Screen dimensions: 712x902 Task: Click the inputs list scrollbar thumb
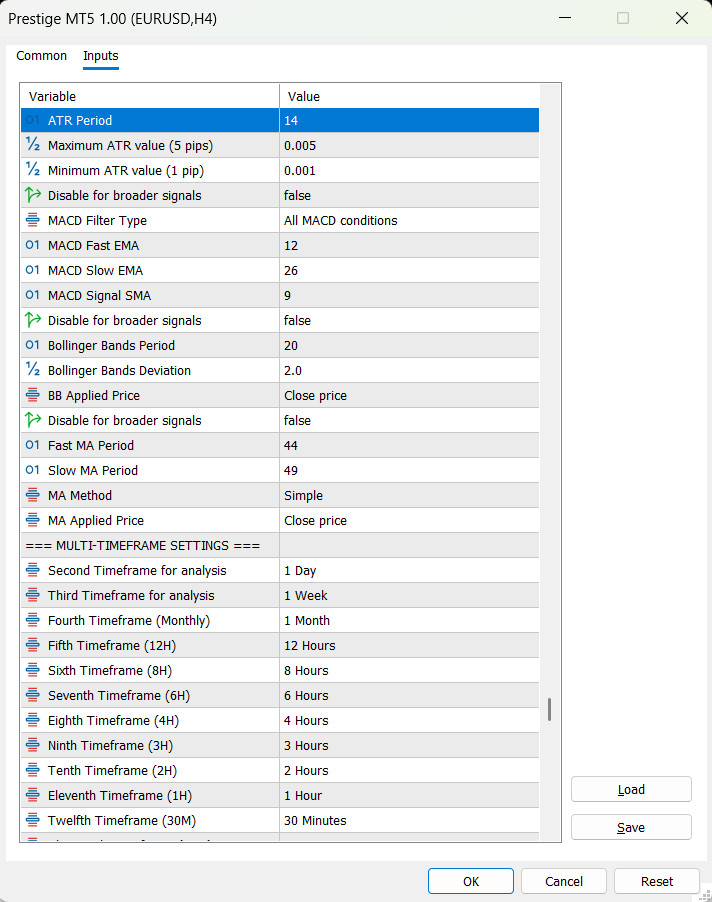[549, 709]
